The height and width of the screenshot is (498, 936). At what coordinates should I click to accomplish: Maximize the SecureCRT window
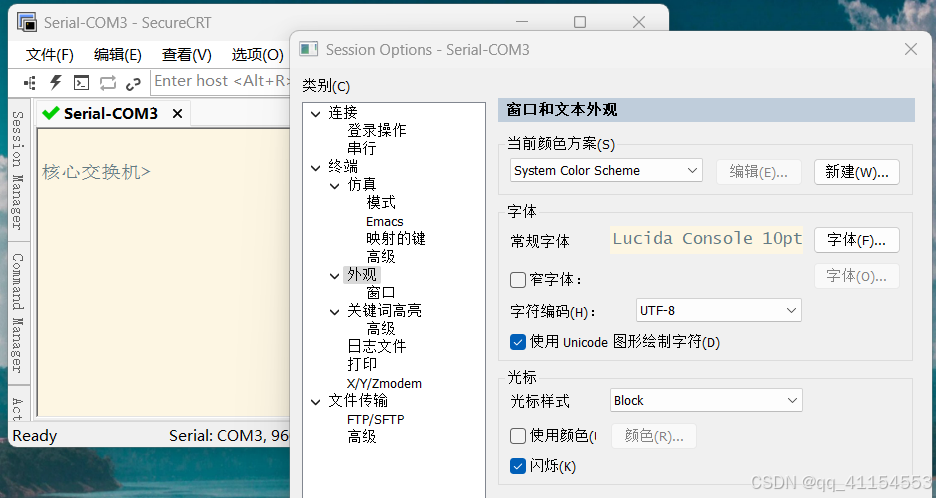[x=580, y=22]
